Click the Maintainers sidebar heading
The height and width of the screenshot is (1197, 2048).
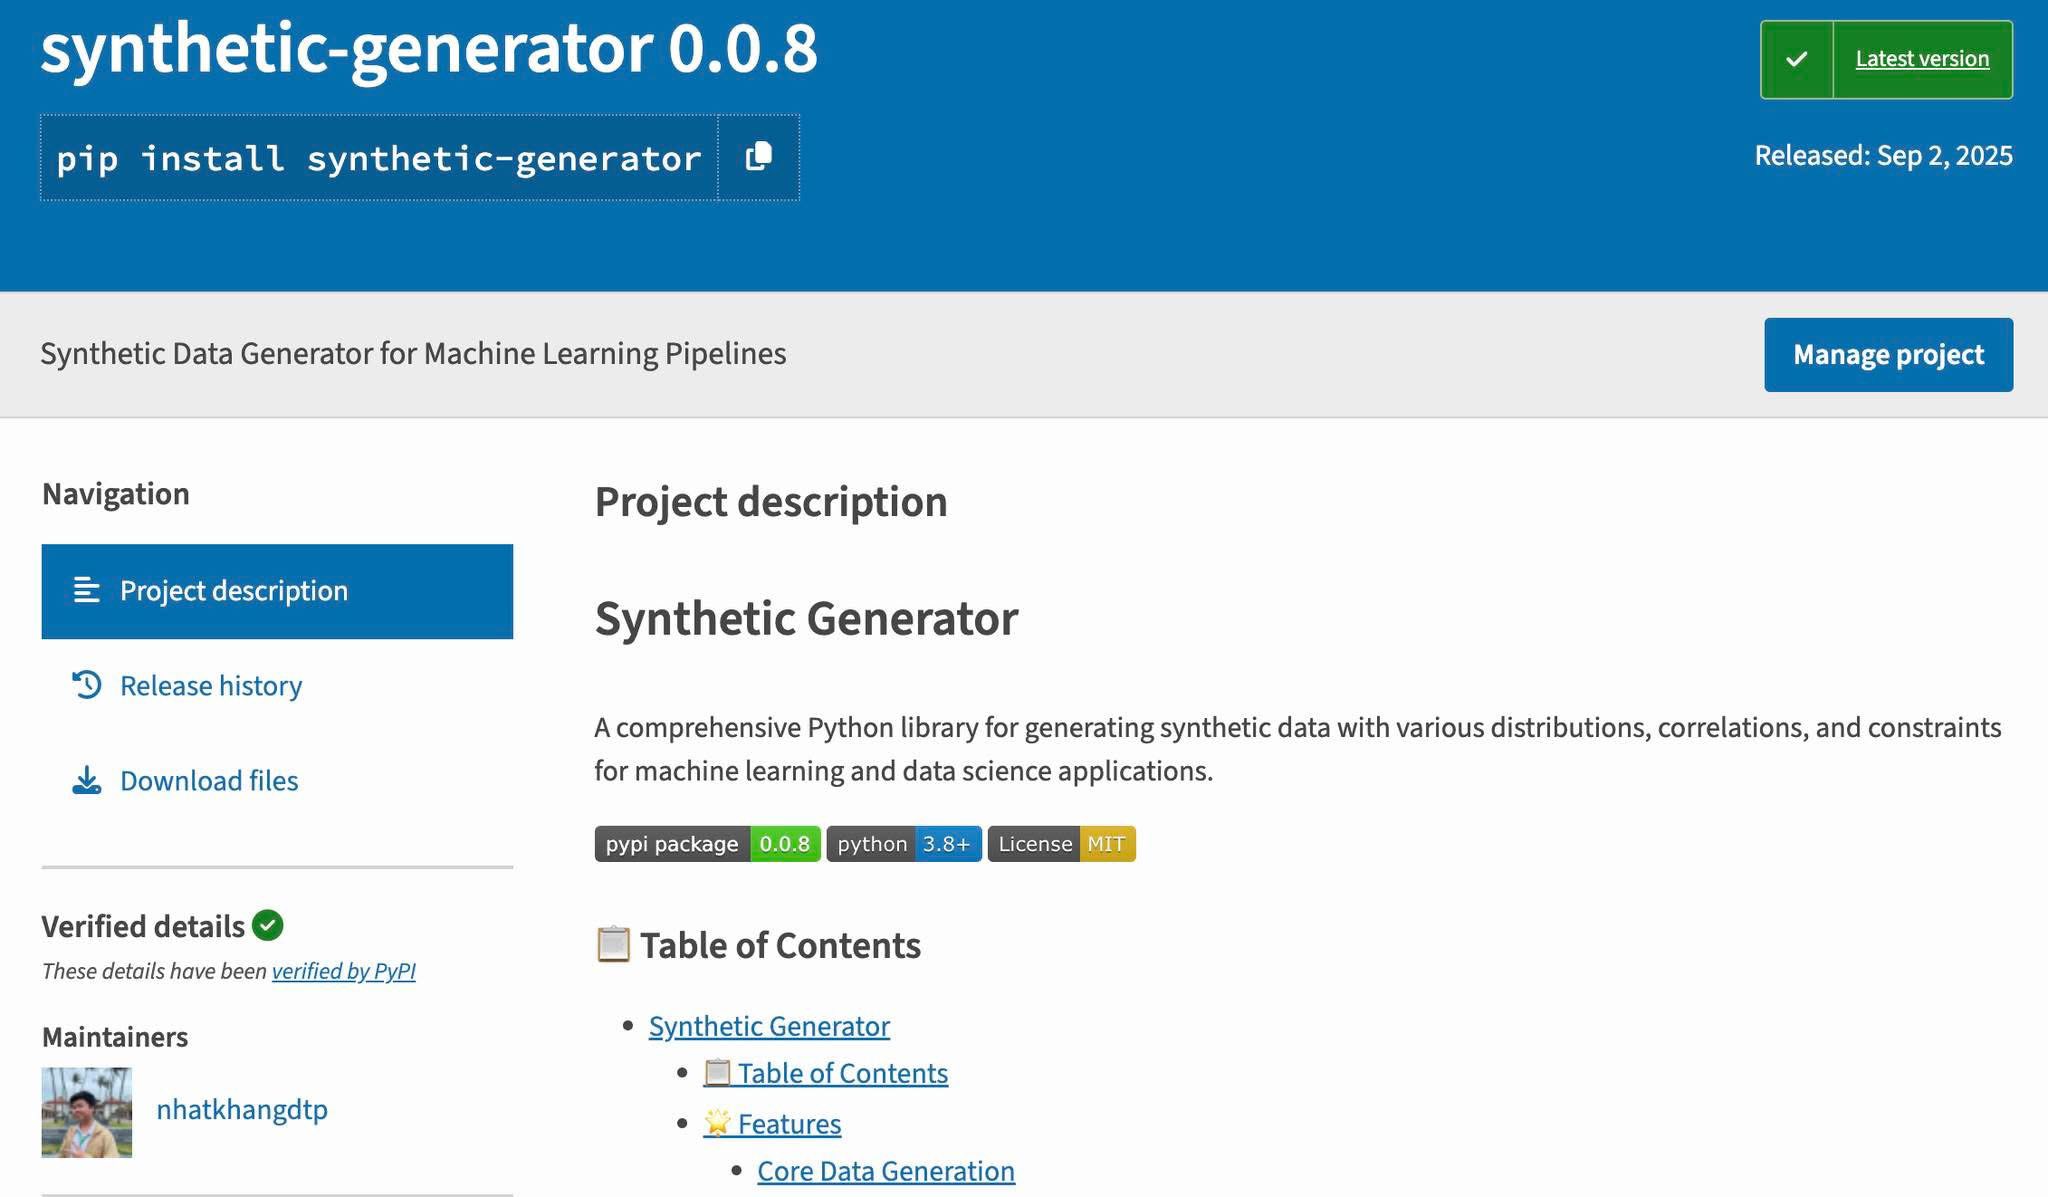click(115, 1037)
